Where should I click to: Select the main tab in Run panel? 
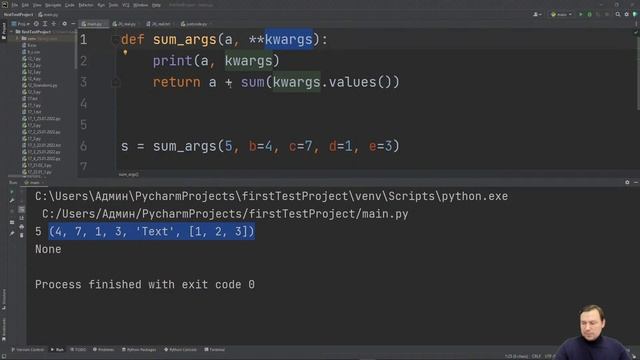(x=34, y=182)
